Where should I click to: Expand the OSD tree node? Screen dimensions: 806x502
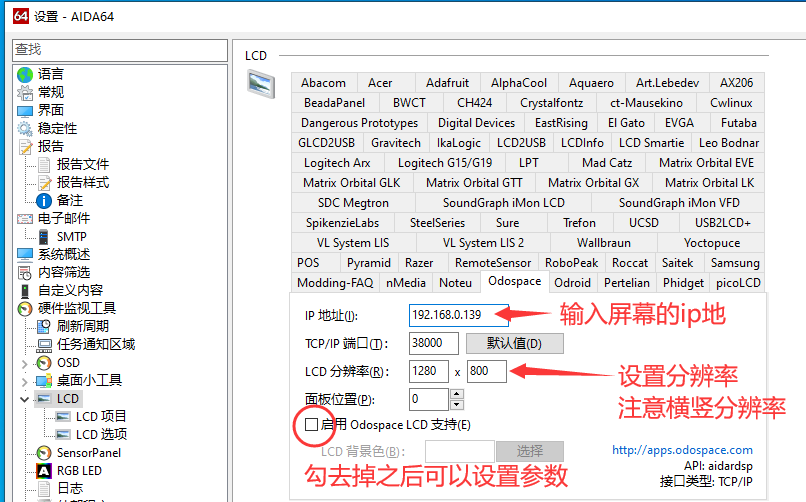tap(24, 364)
